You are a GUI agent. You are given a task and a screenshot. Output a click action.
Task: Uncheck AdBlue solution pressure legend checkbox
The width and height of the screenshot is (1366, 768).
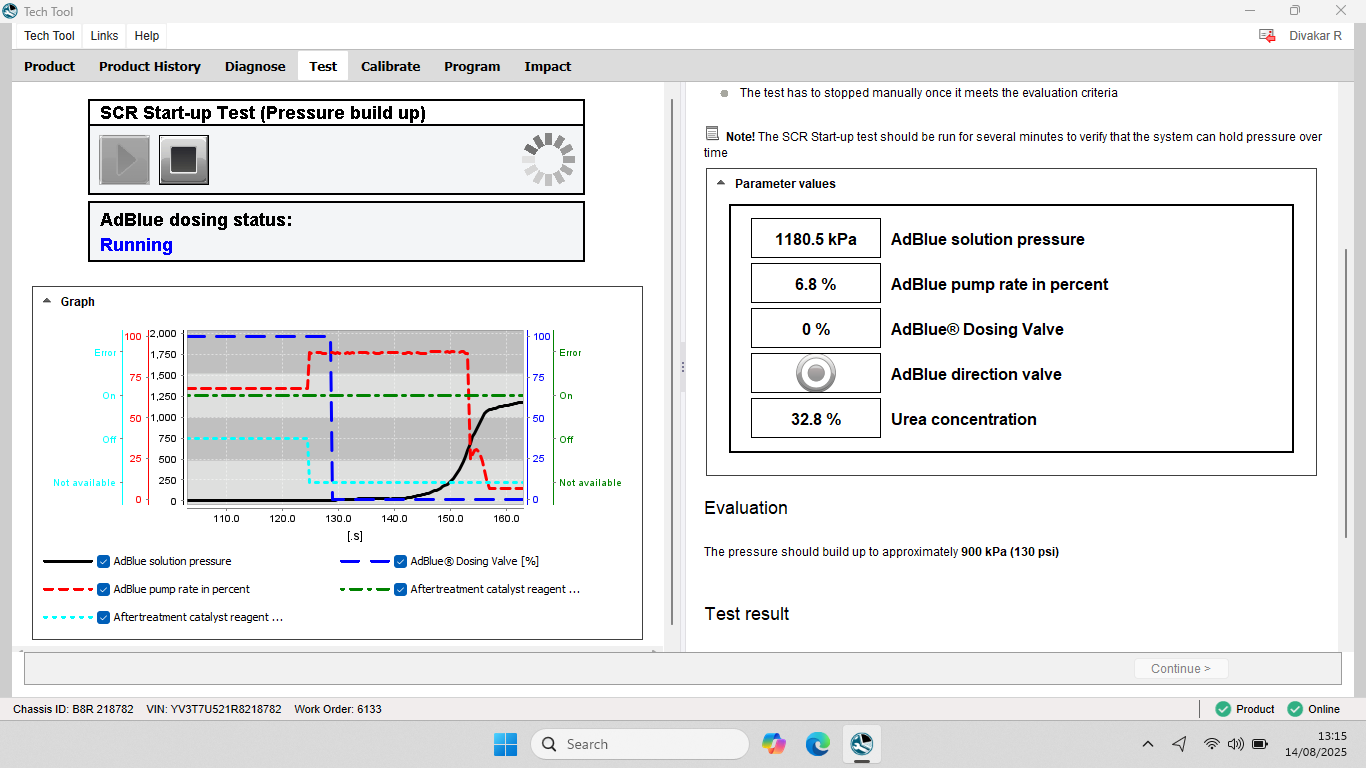pyautogui.click(x=103, y=561)
